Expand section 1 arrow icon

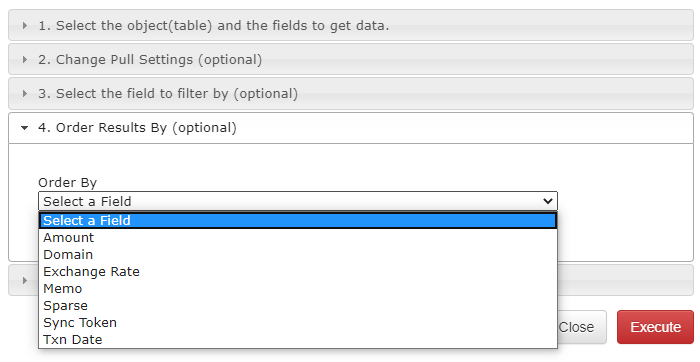[25, 26]
